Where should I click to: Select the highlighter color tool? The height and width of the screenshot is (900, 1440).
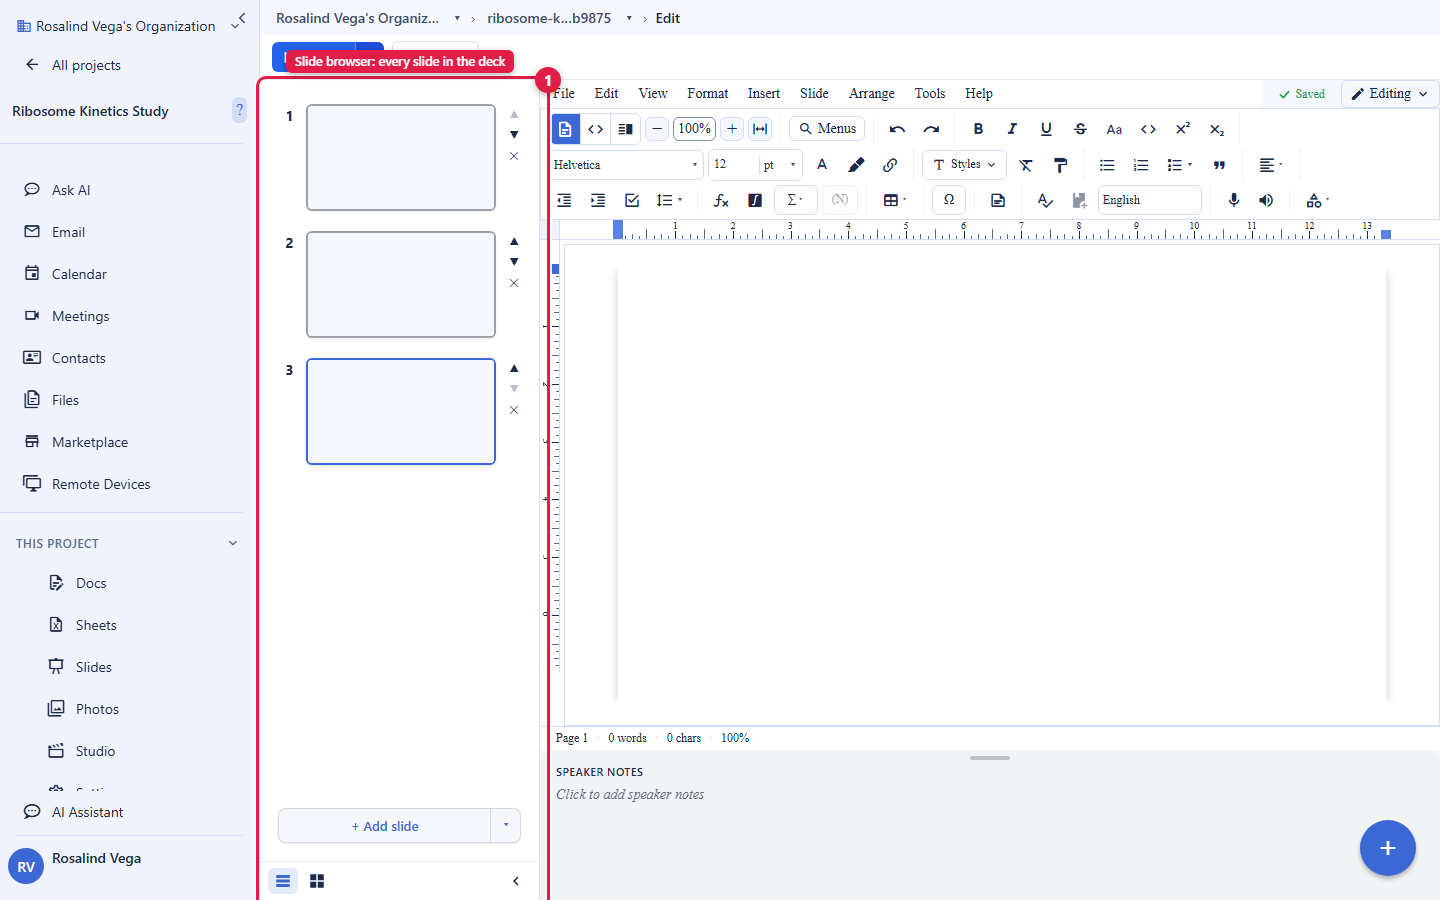[x=856, y=165]
